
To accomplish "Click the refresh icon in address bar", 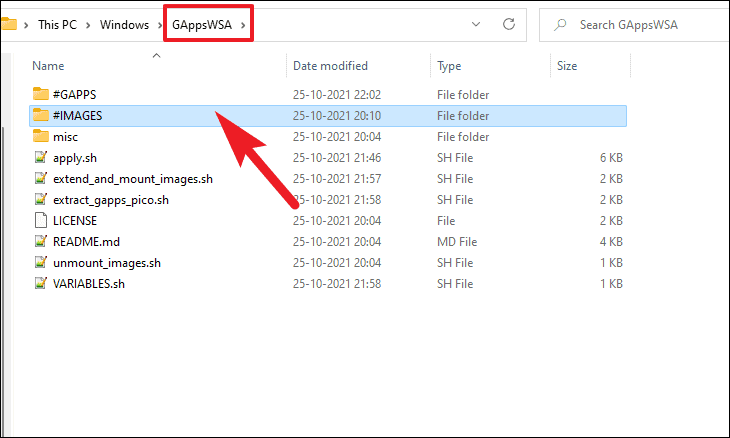I will tap(509, 24).
